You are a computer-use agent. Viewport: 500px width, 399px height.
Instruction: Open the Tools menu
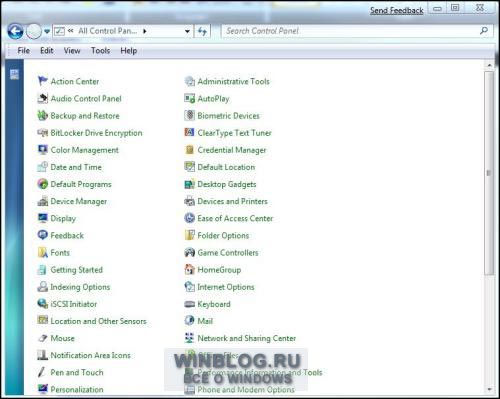[x=101, y=51]
